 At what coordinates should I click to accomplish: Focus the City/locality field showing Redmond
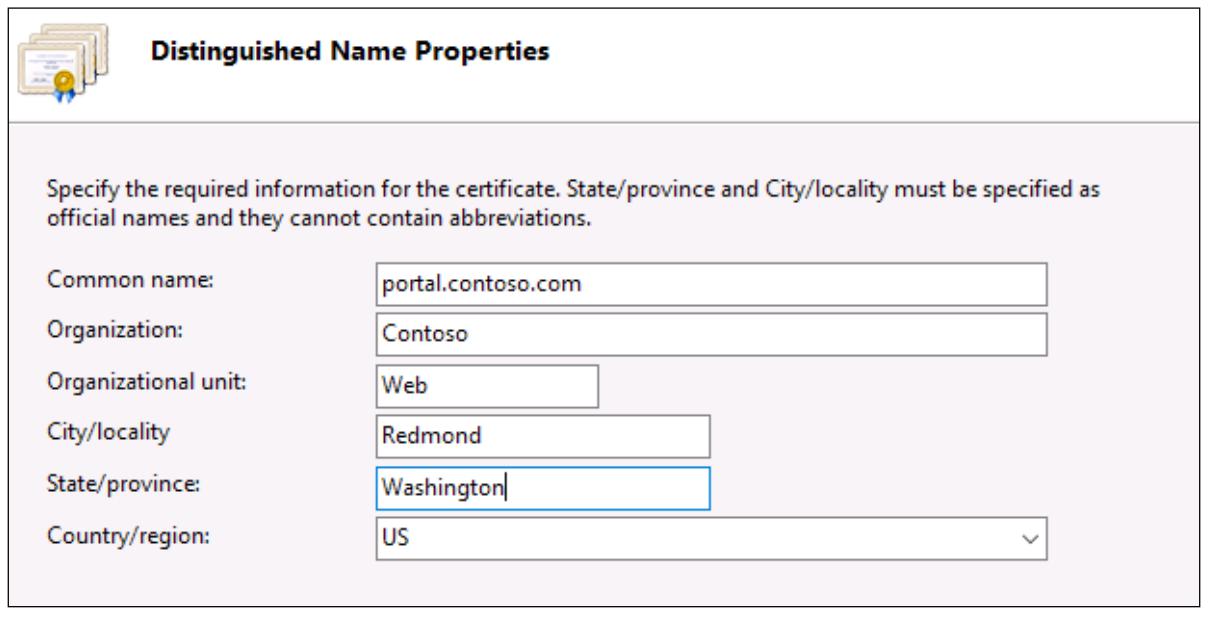point(541,437)
